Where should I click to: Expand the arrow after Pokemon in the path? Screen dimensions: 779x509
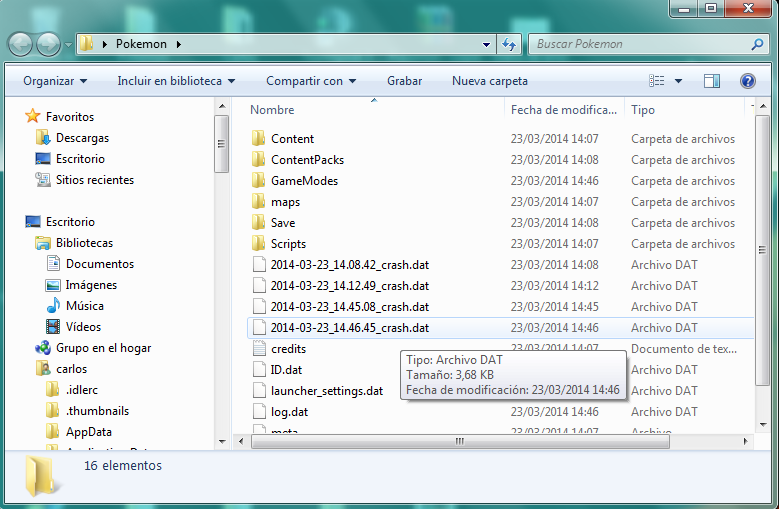point(179,44)
